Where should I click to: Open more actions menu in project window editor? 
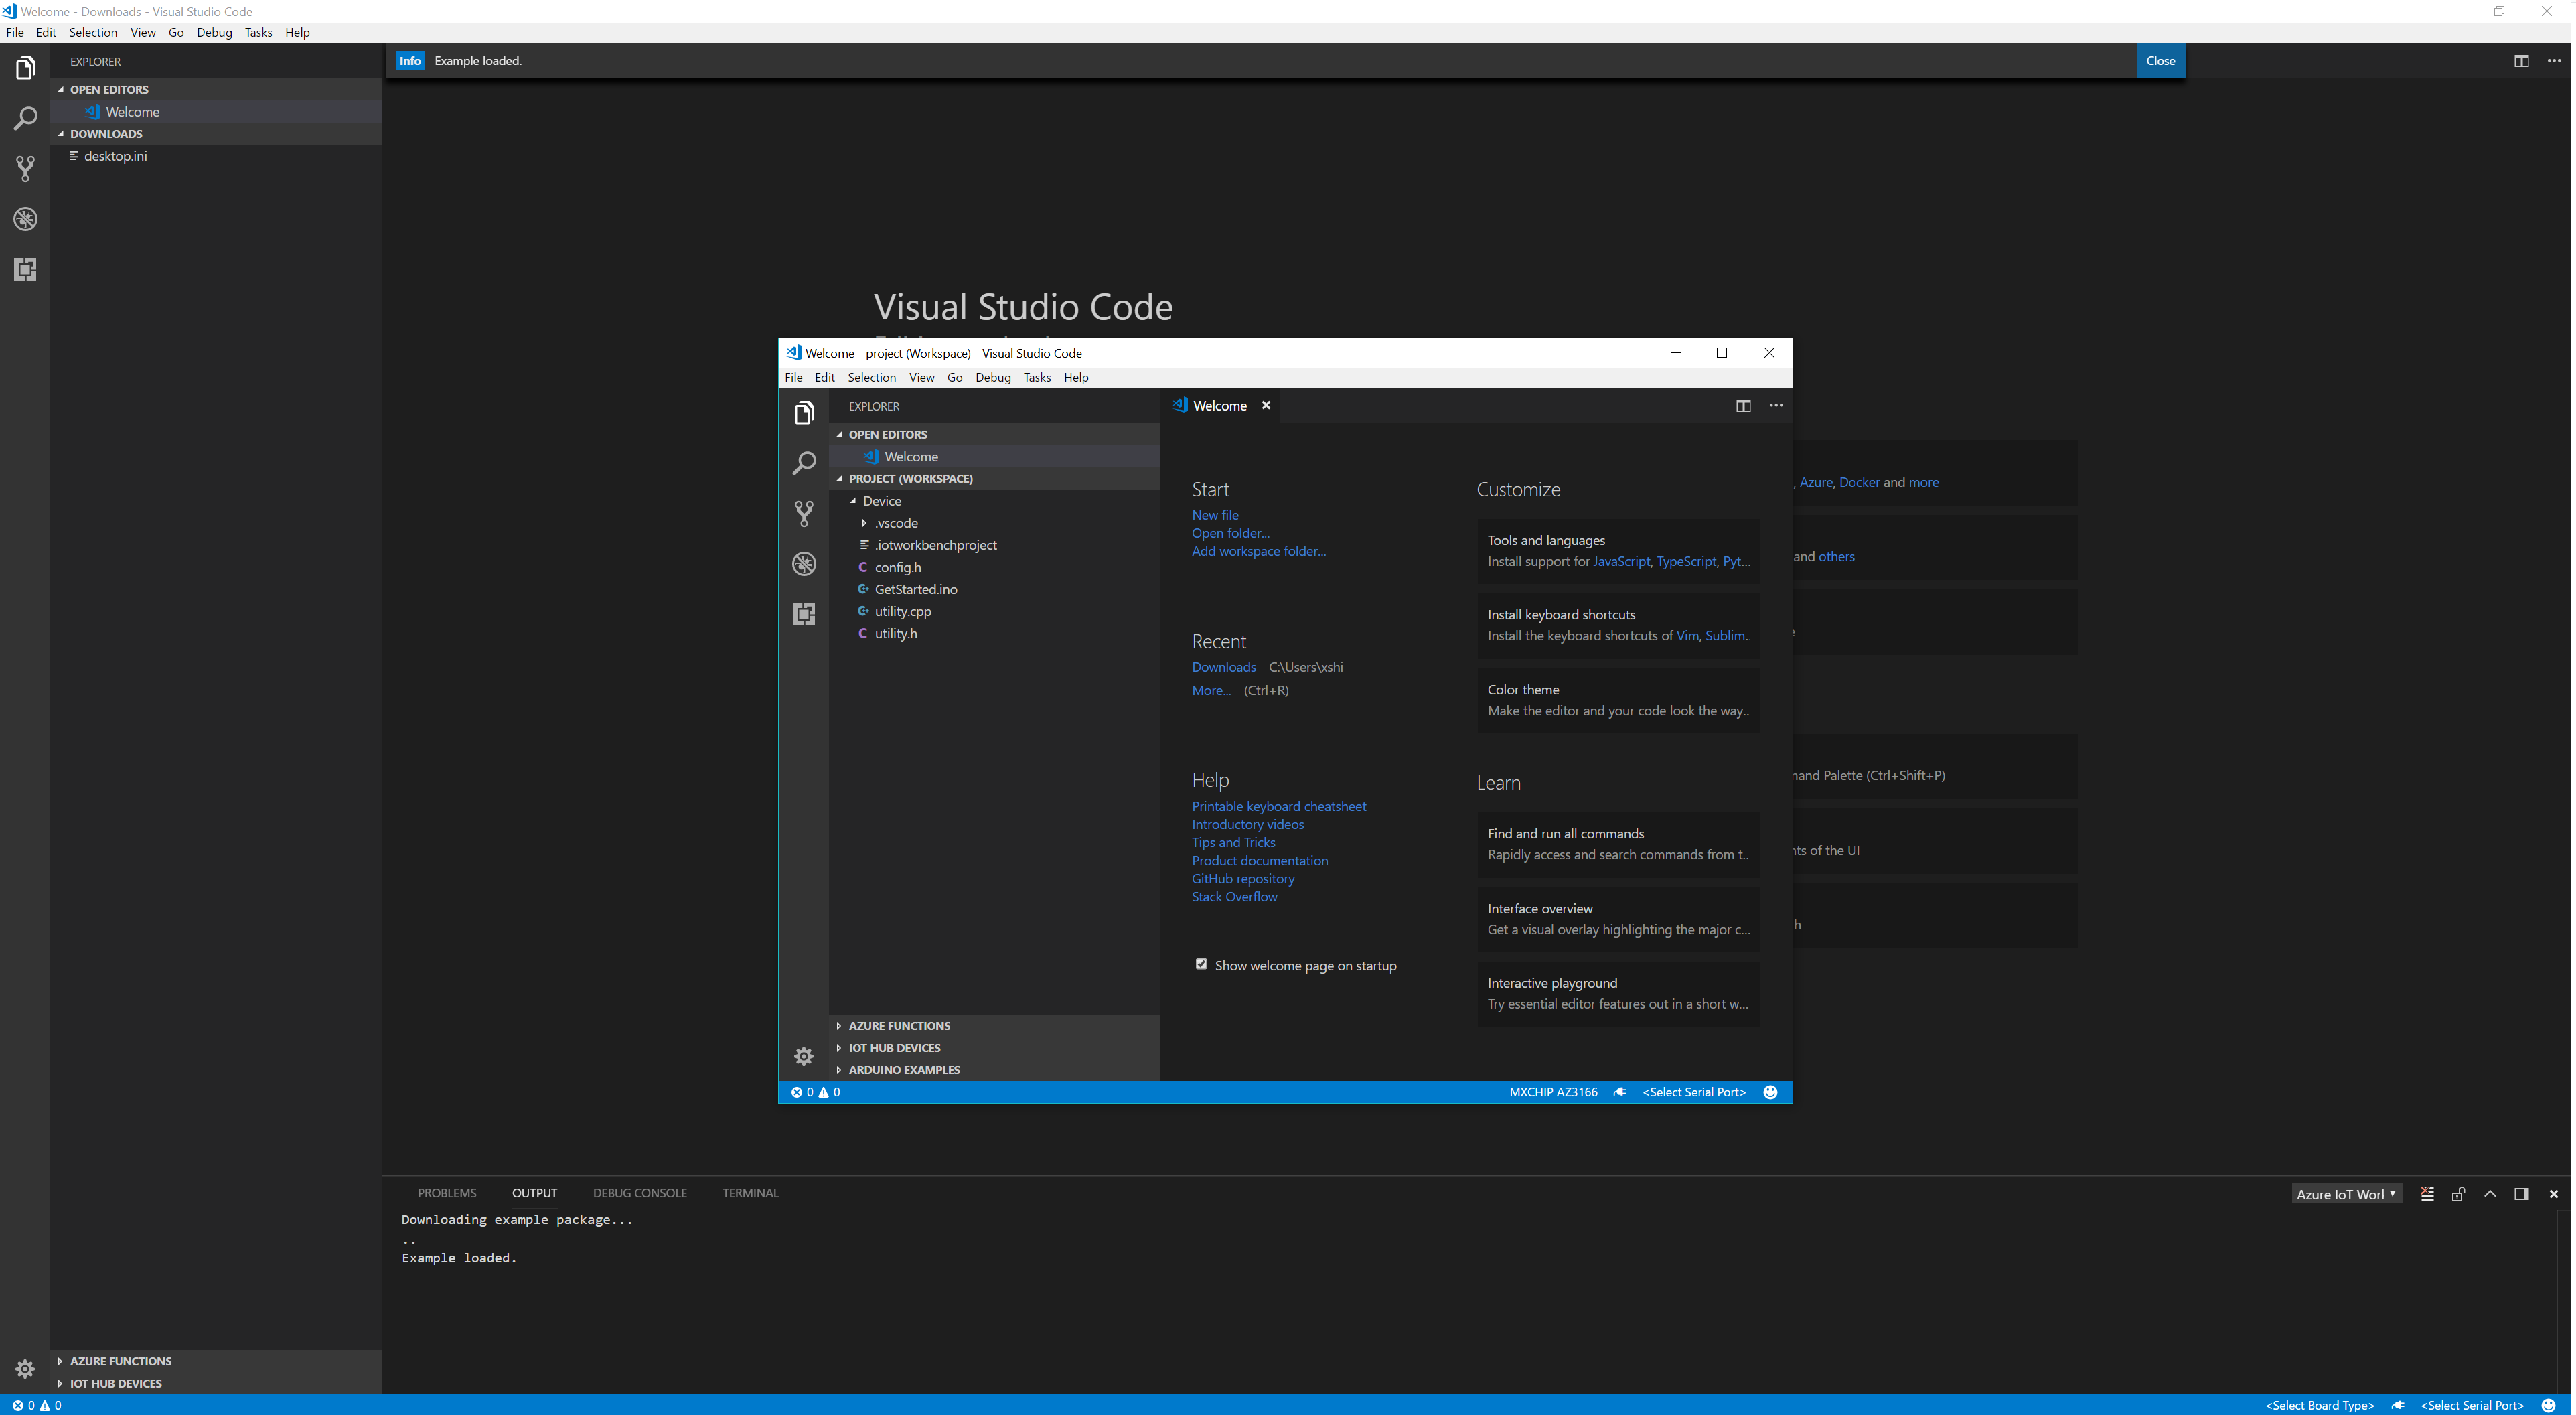click(x=1776, y=406)
